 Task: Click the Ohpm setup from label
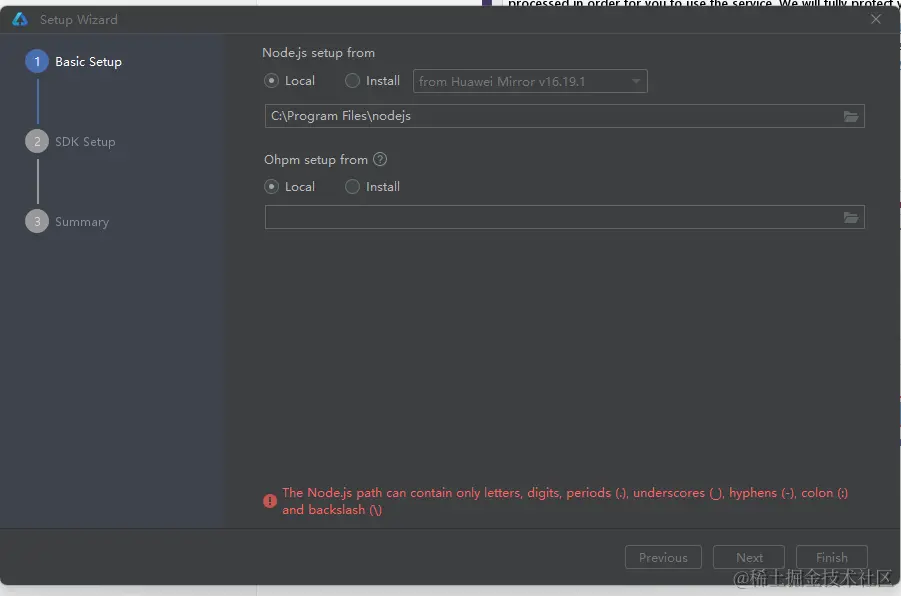click(315, 160)
